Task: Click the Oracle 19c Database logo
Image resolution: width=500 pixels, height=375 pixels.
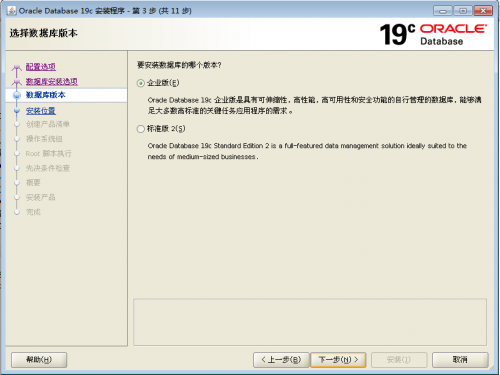Action: click(x=433, y=34)
